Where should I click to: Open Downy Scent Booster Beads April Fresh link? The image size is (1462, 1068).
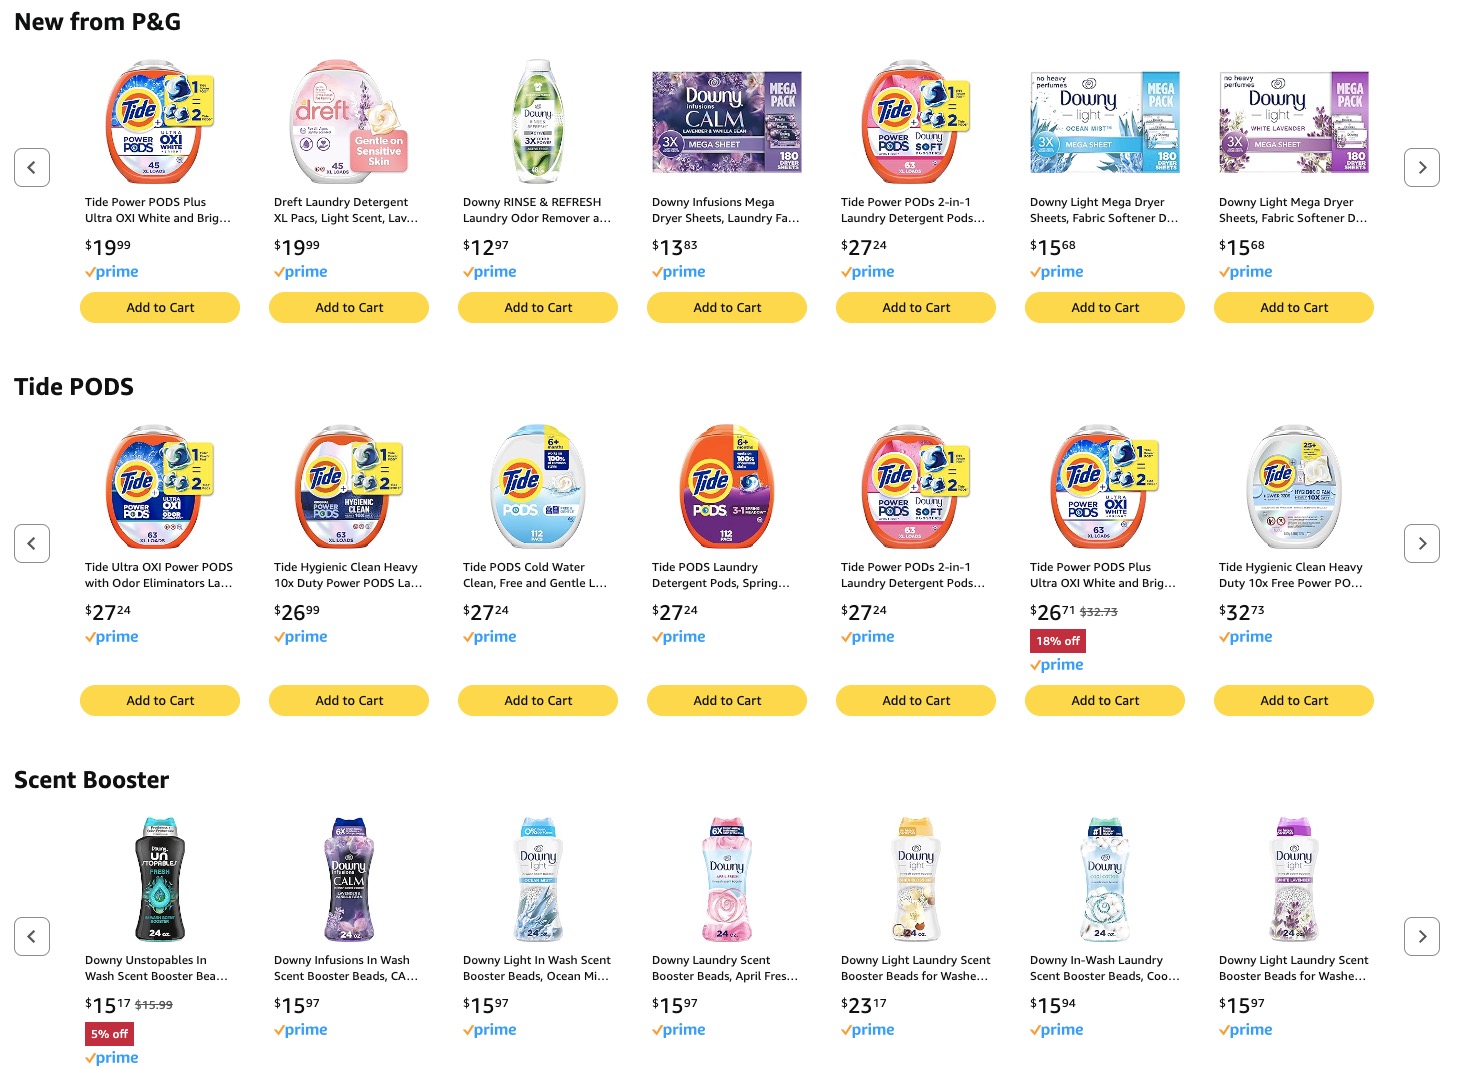(x=724, y=968)
